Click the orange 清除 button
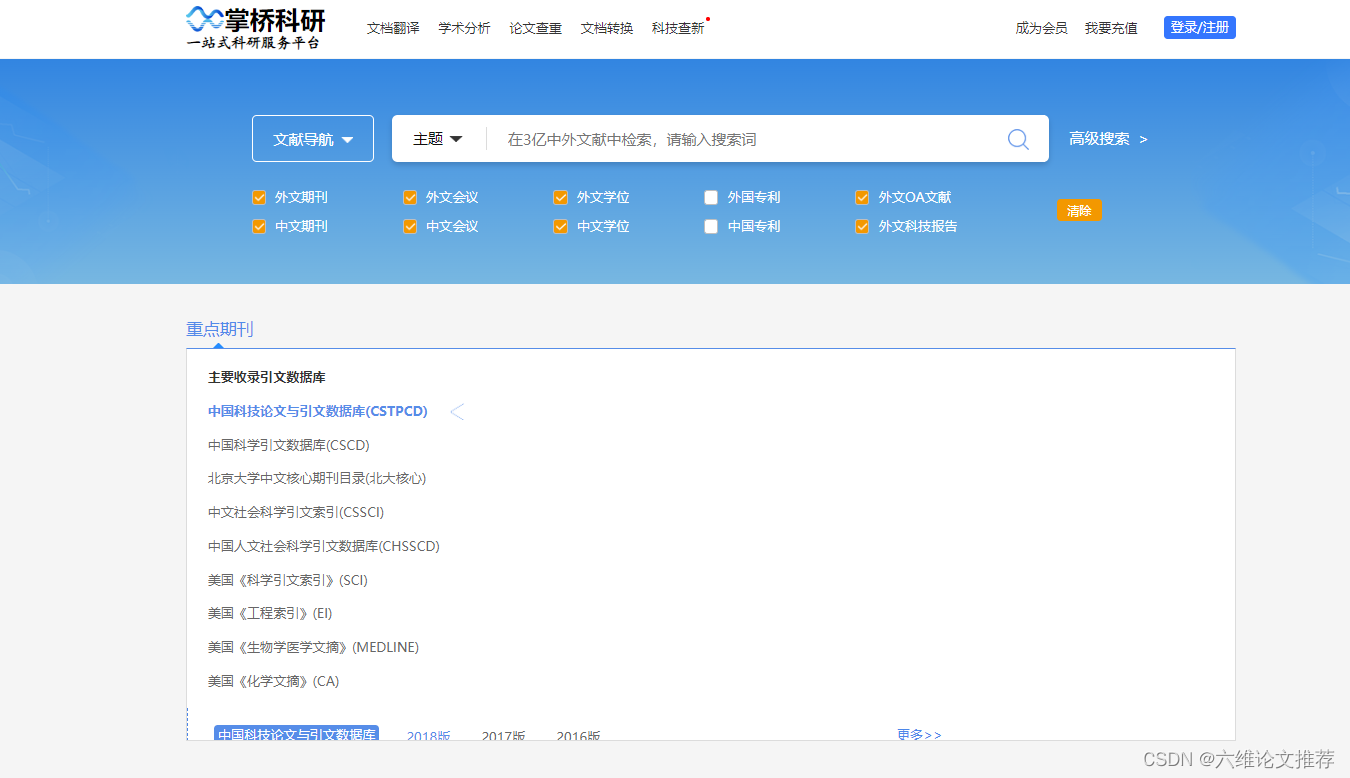 (1079, 211)
